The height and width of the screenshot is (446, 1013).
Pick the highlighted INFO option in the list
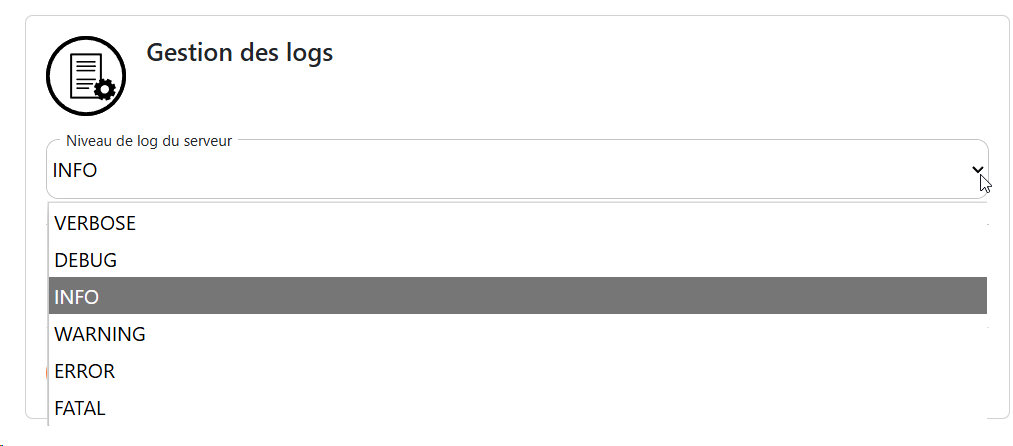click(x=77, y=297)
